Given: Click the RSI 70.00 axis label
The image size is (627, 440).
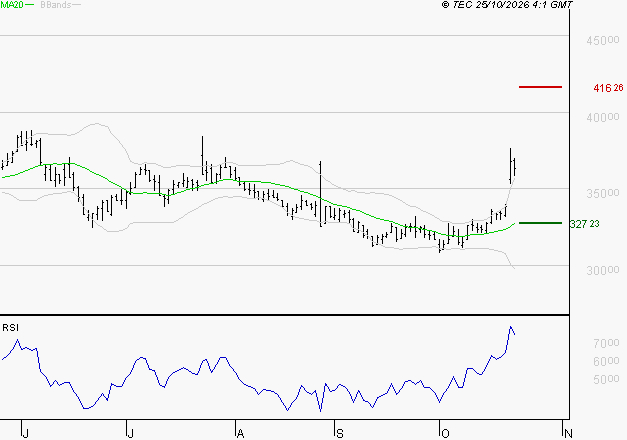Looking at the screenshot, I should (x=606, y=343).
